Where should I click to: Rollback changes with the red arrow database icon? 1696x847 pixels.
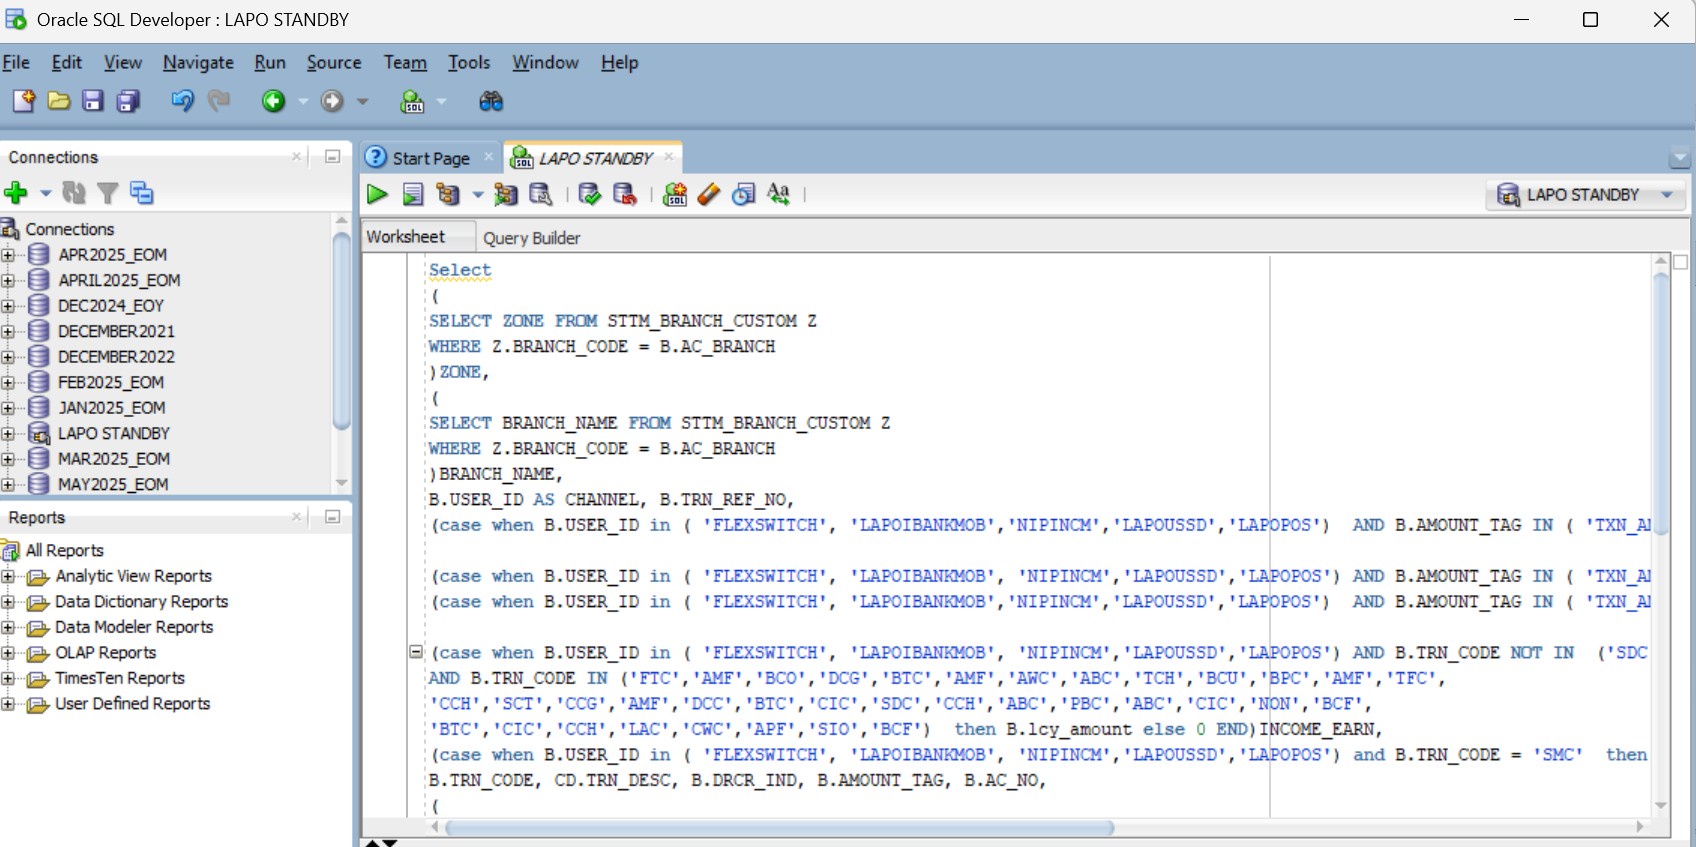coord(625,195)
